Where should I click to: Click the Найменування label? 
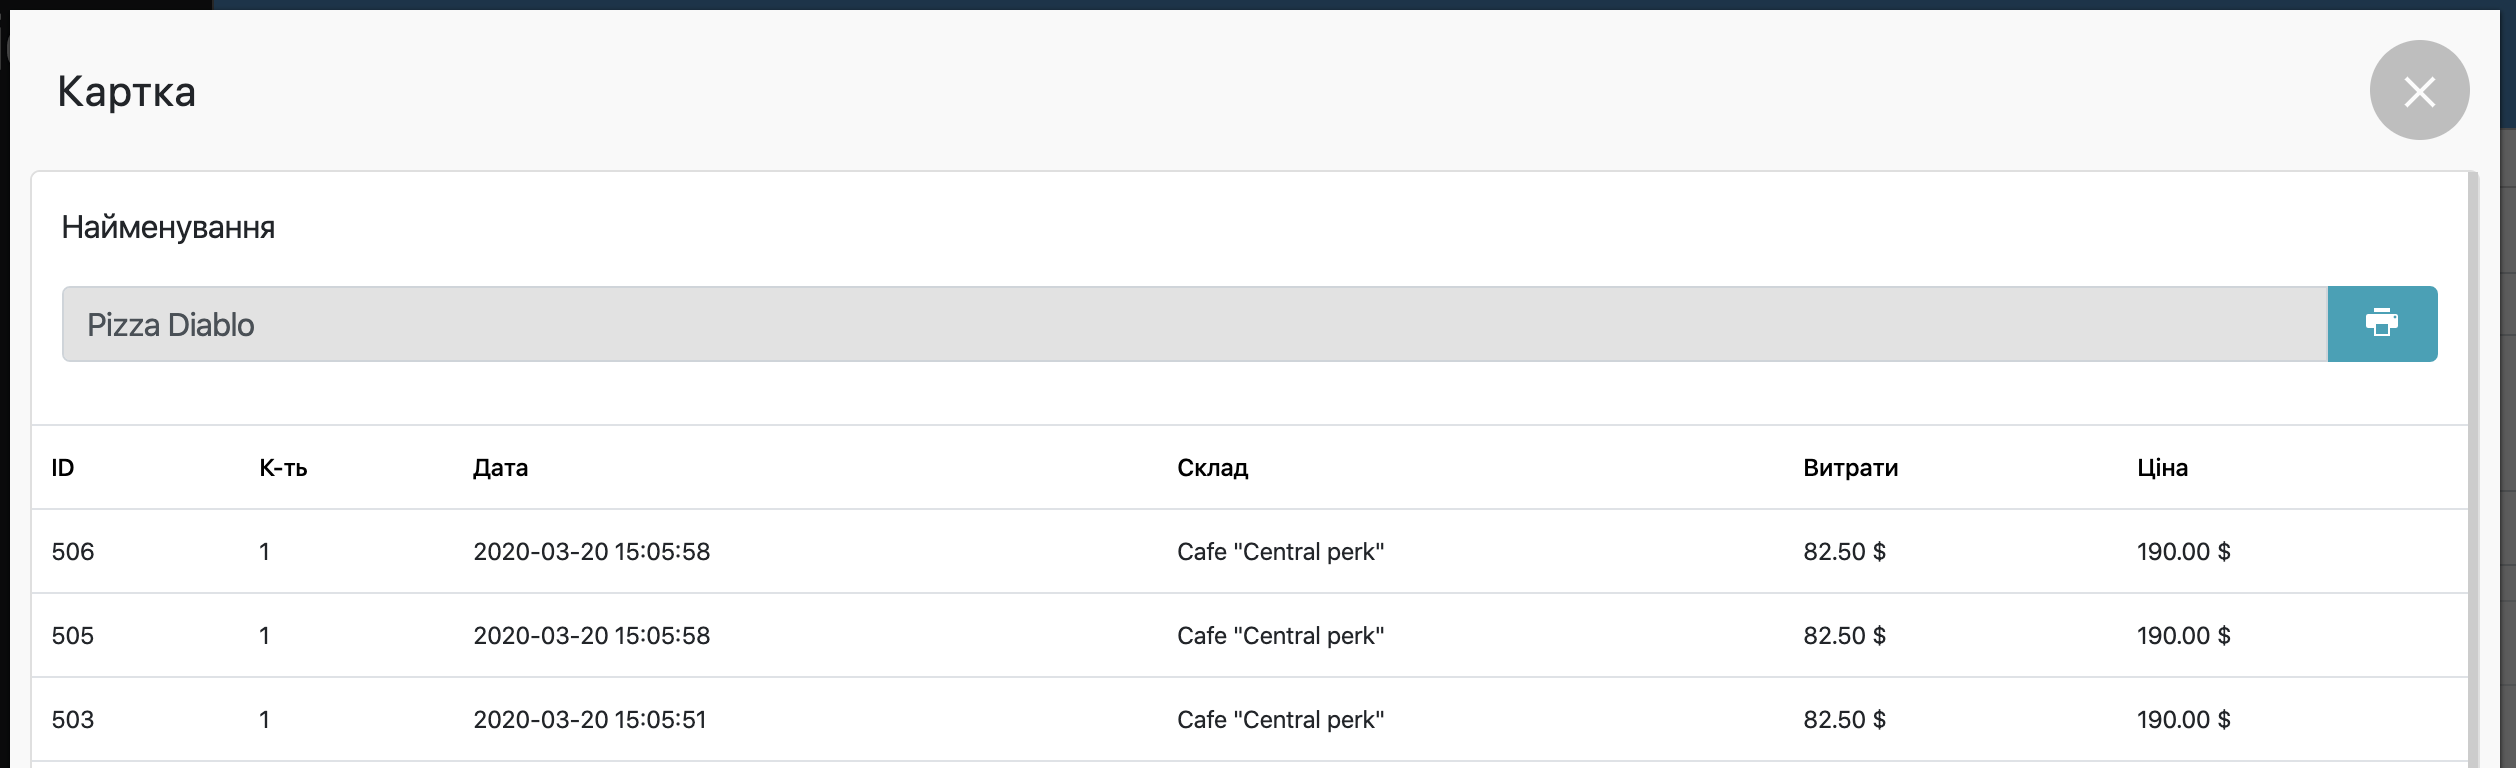168,228
